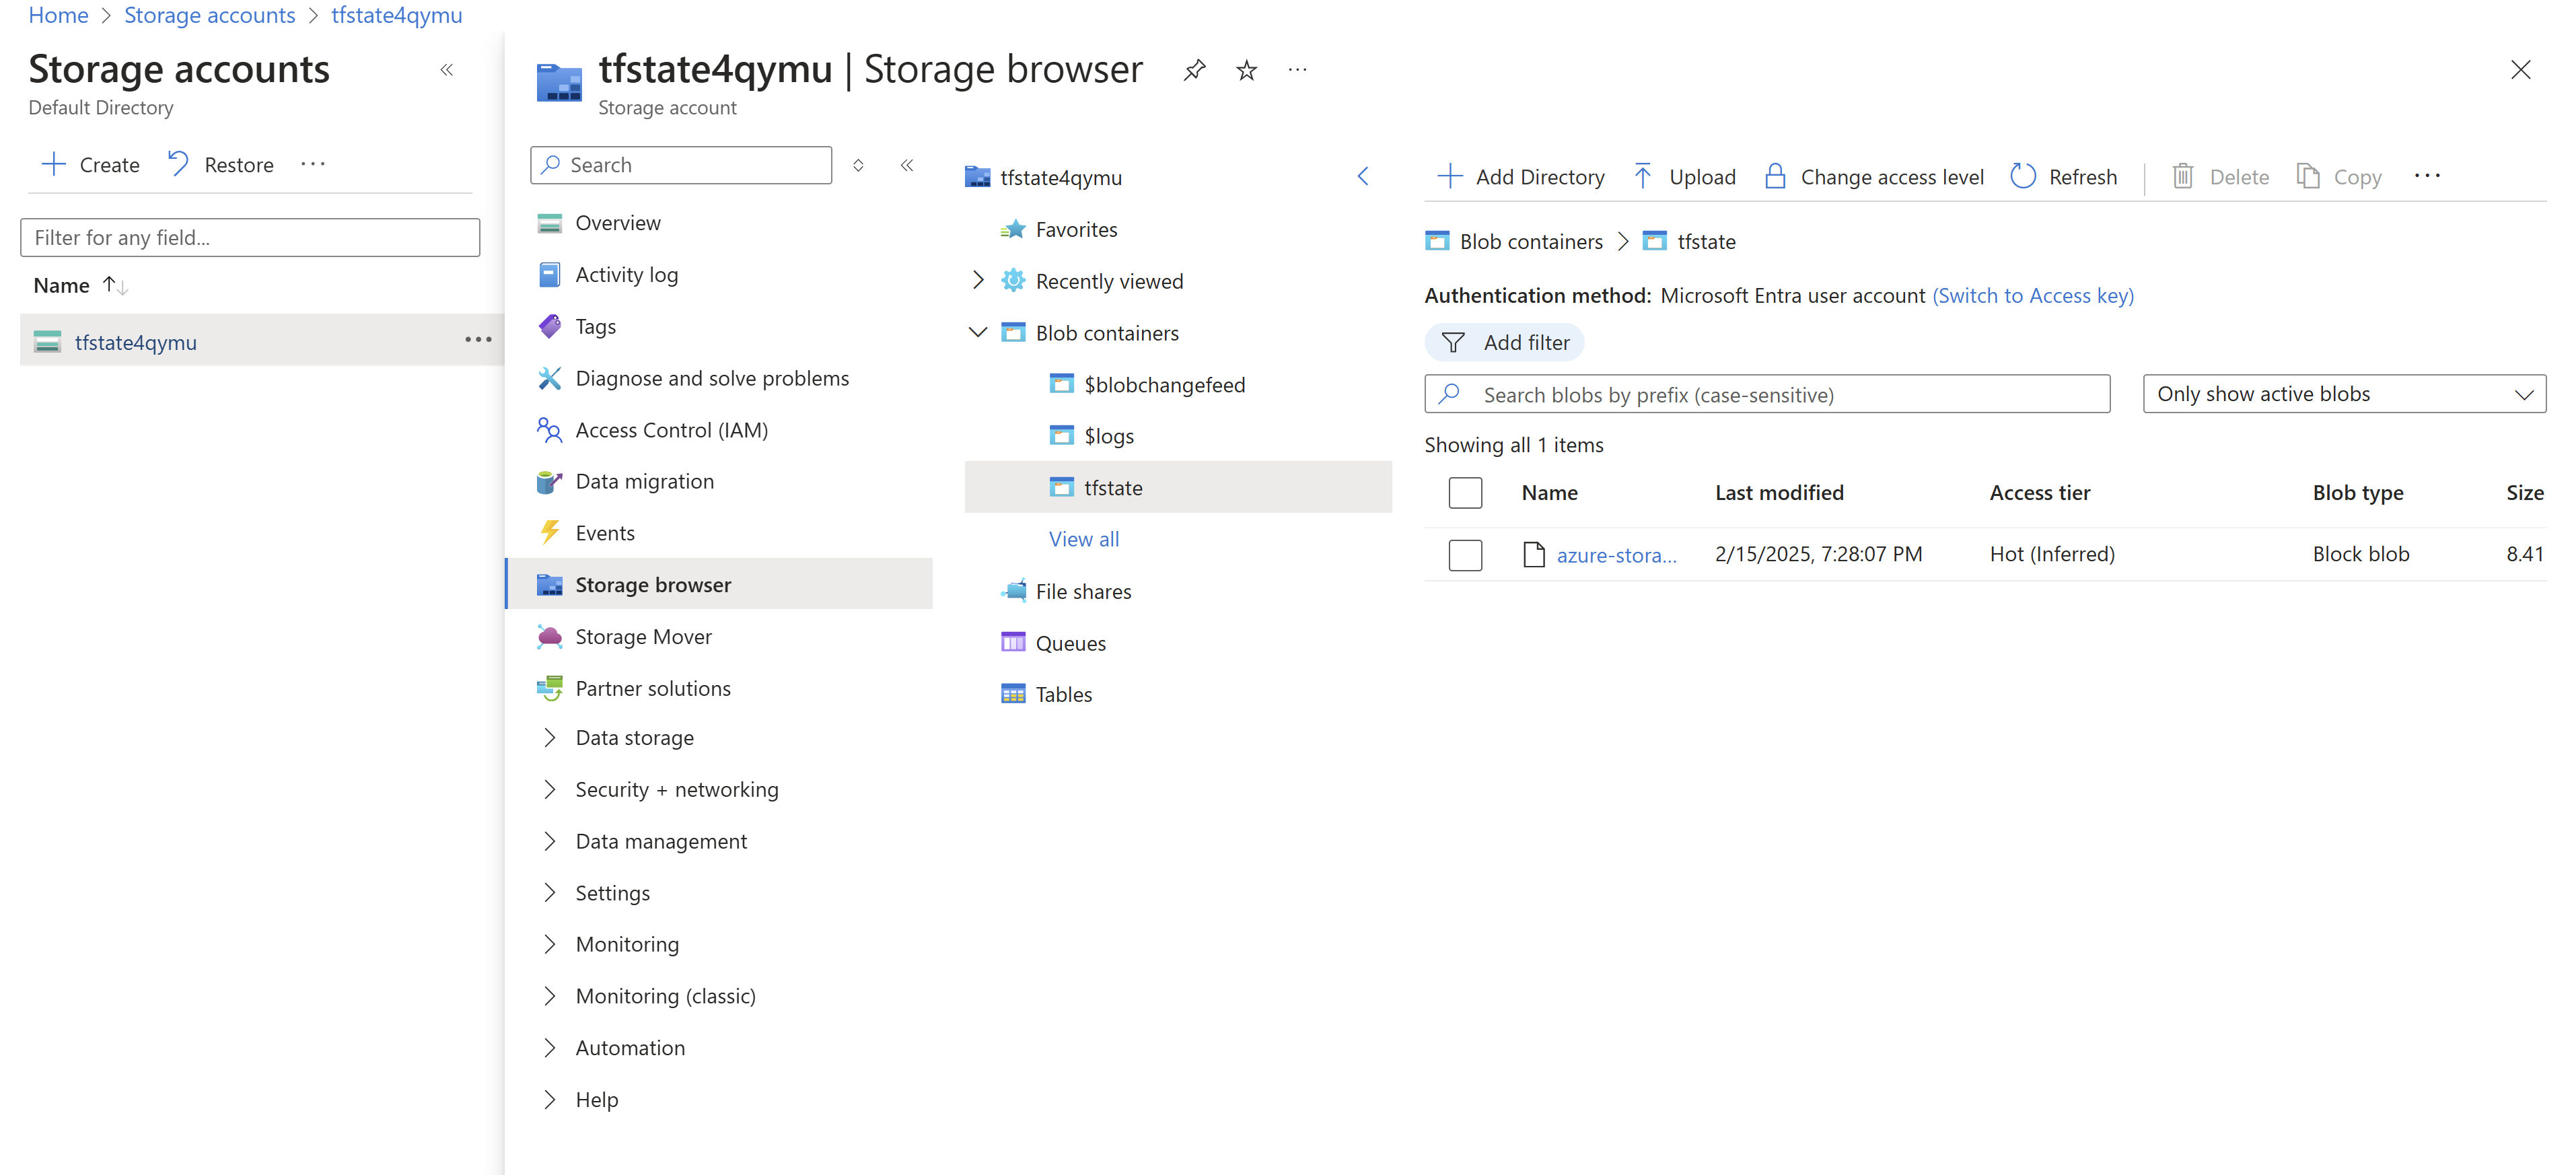Click the Change access level lock icon

(x=1775, y=177)
